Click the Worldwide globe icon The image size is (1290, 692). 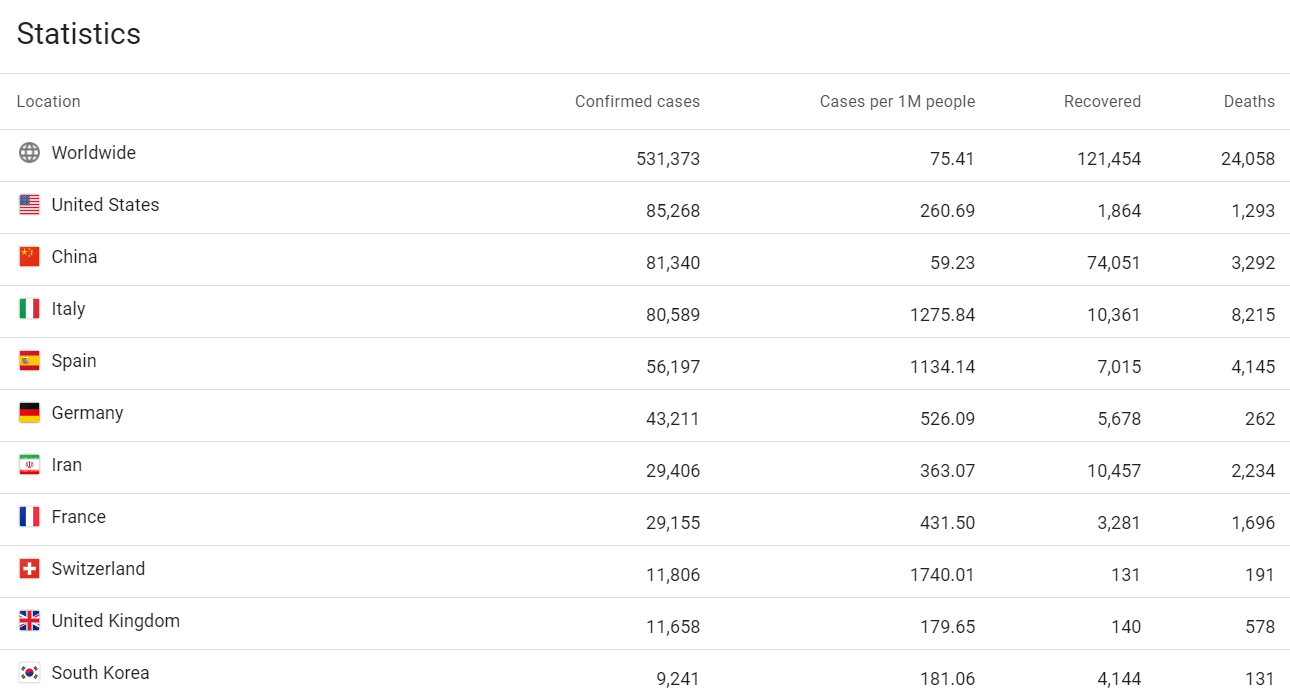tap(30, 153)
